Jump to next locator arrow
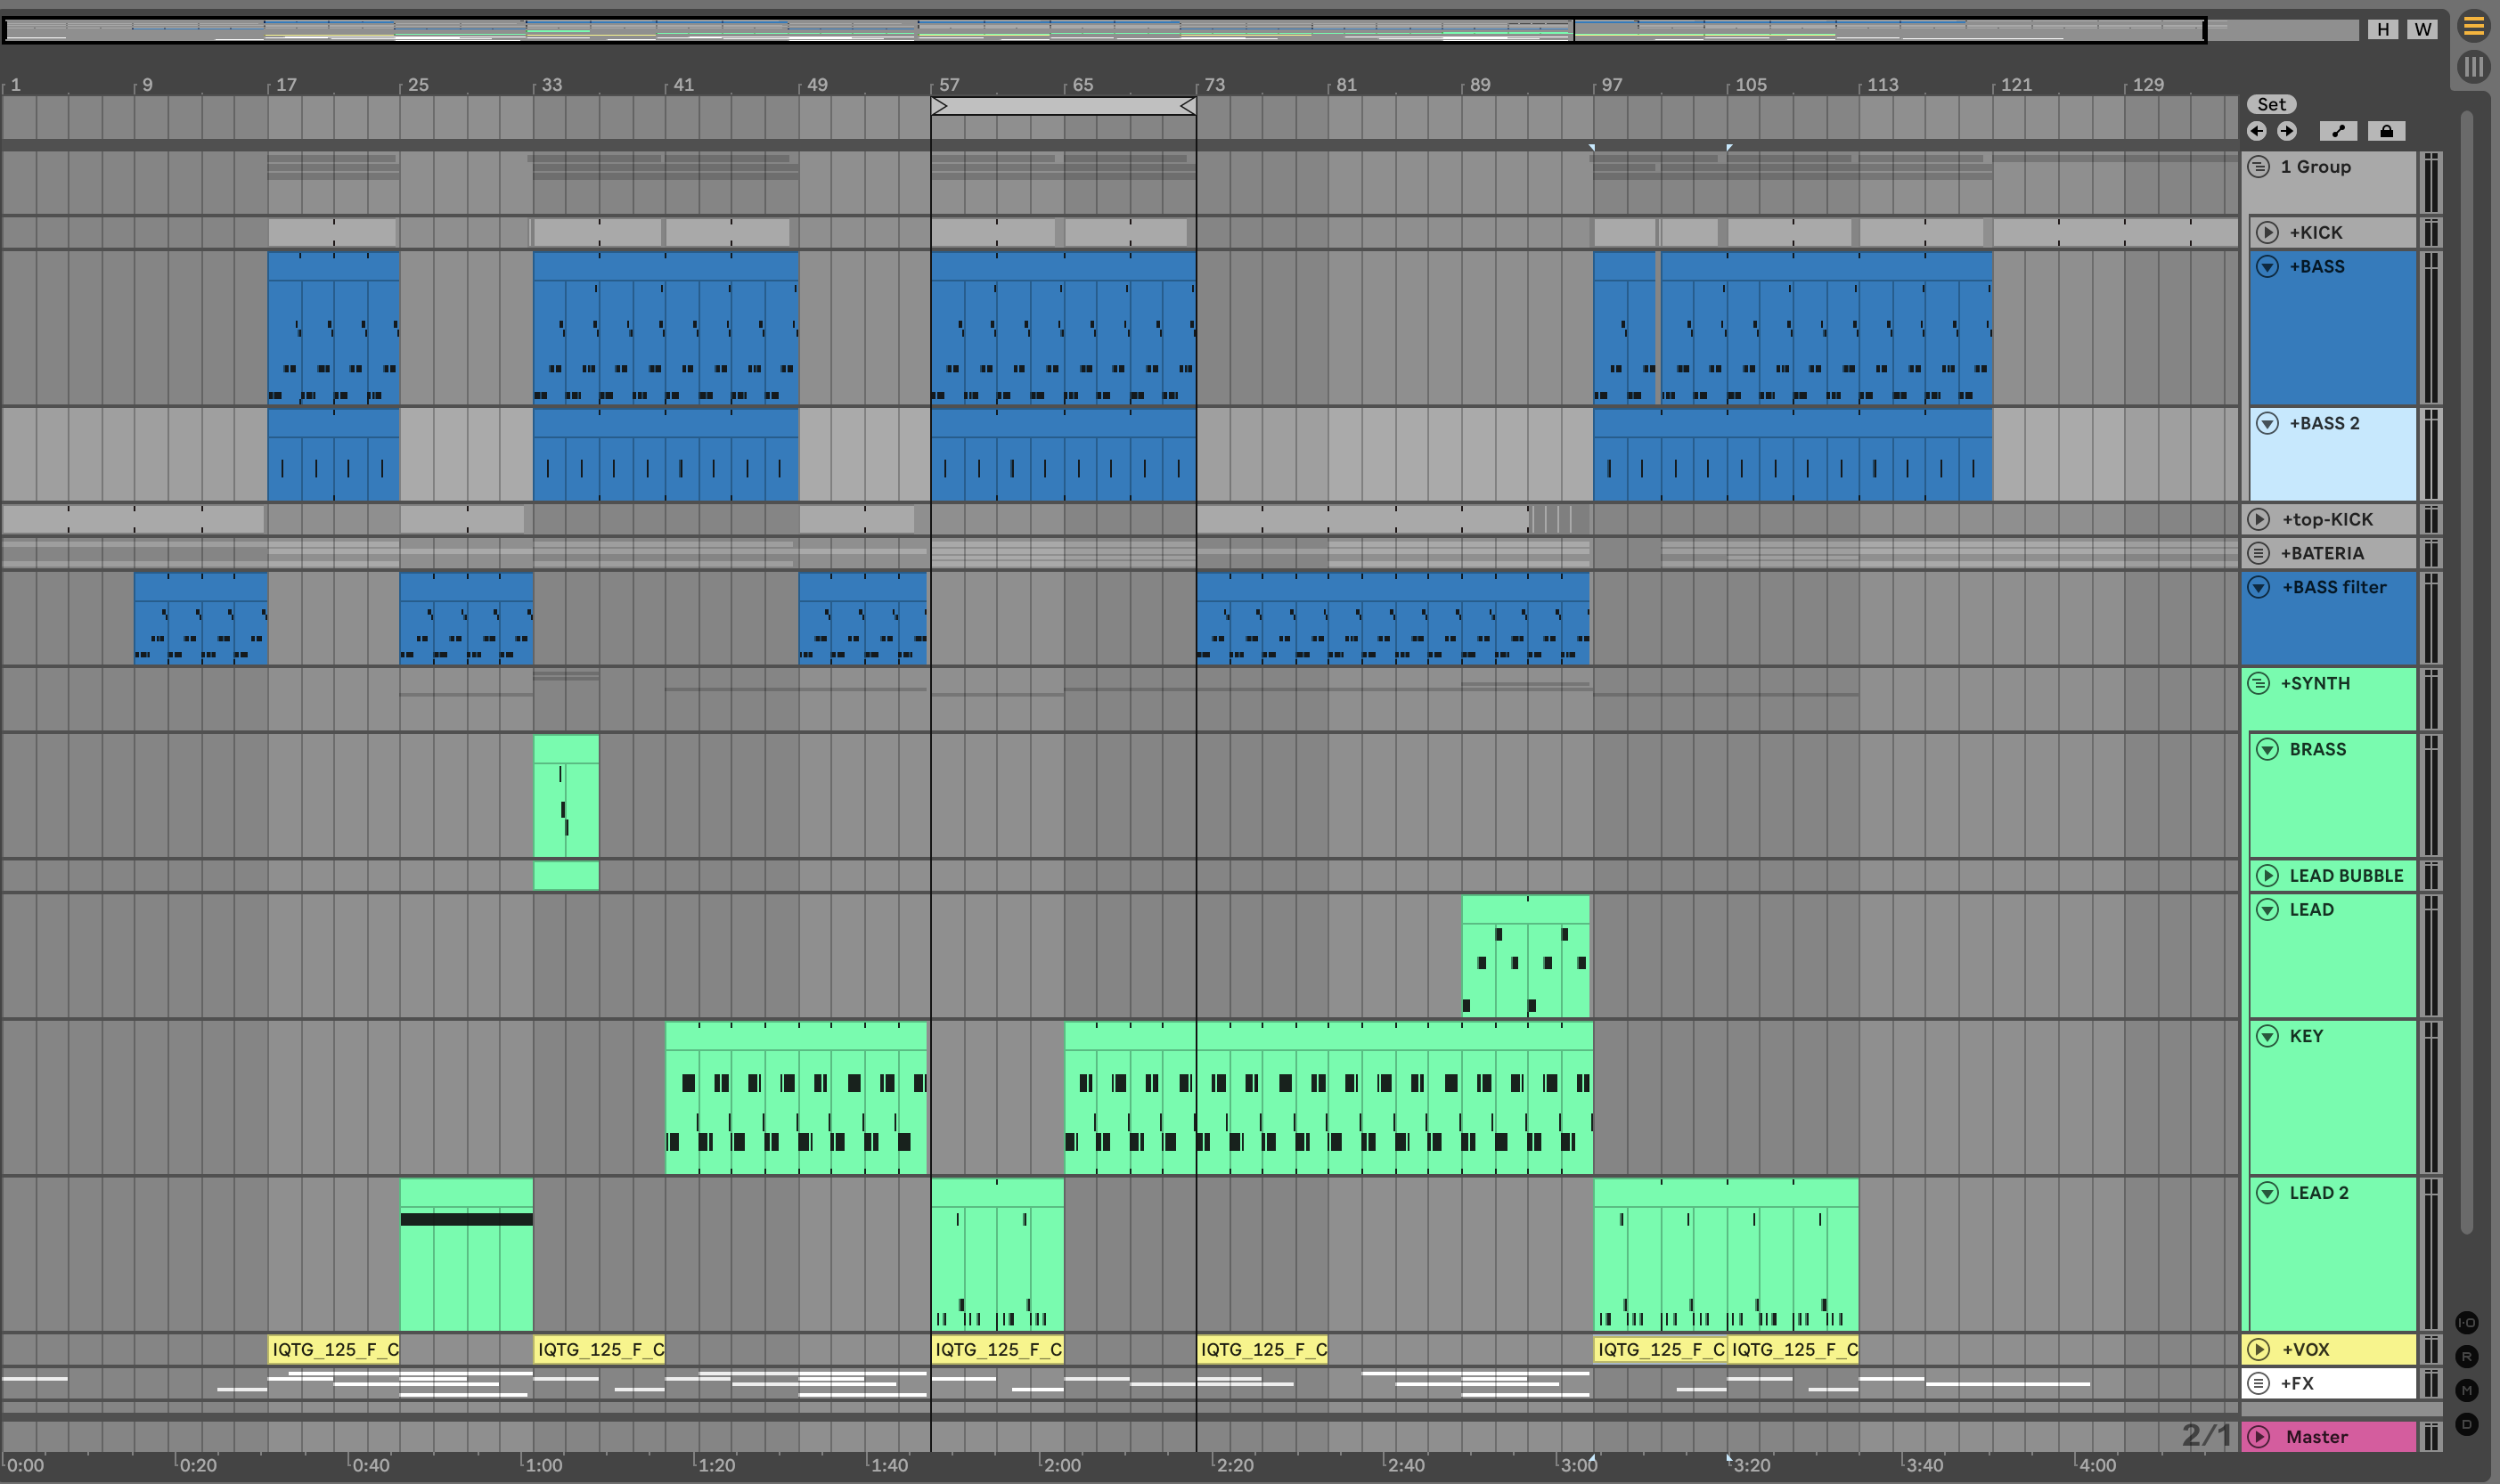The width and height of the screenshot is (2500, 1484). point(2287,131)
